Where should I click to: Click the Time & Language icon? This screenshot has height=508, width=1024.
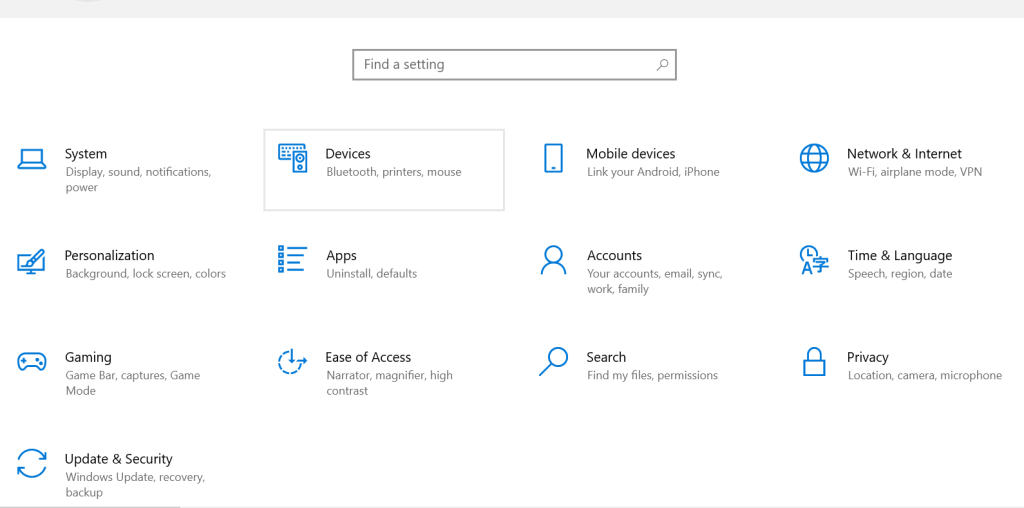814,260
